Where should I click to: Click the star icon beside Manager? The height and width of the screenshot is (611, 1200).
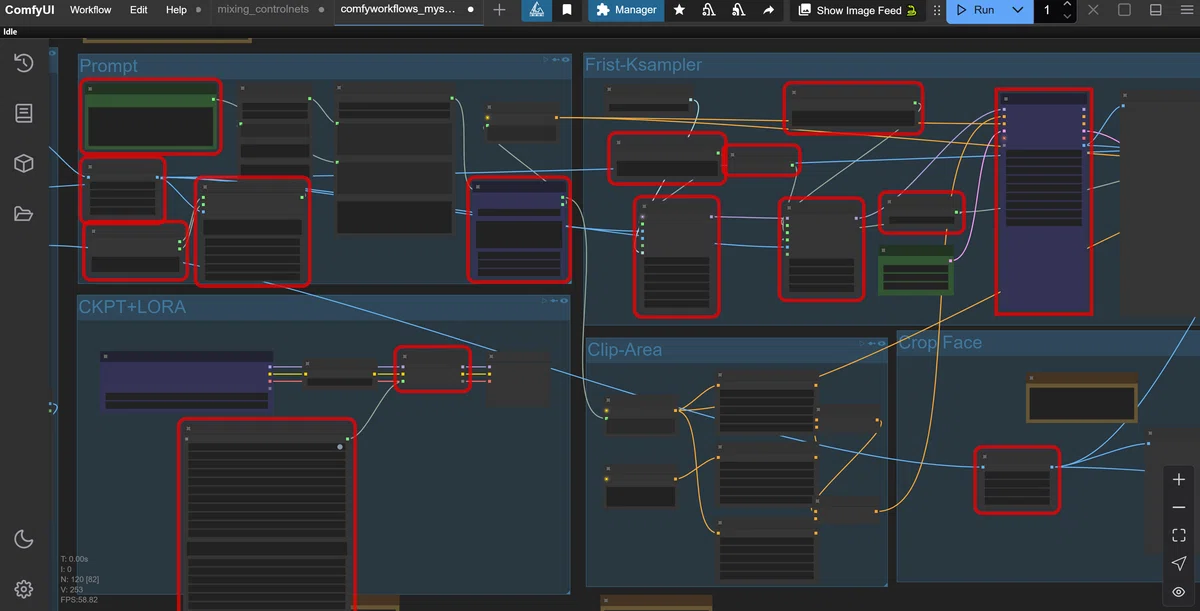tap(679, 10)
